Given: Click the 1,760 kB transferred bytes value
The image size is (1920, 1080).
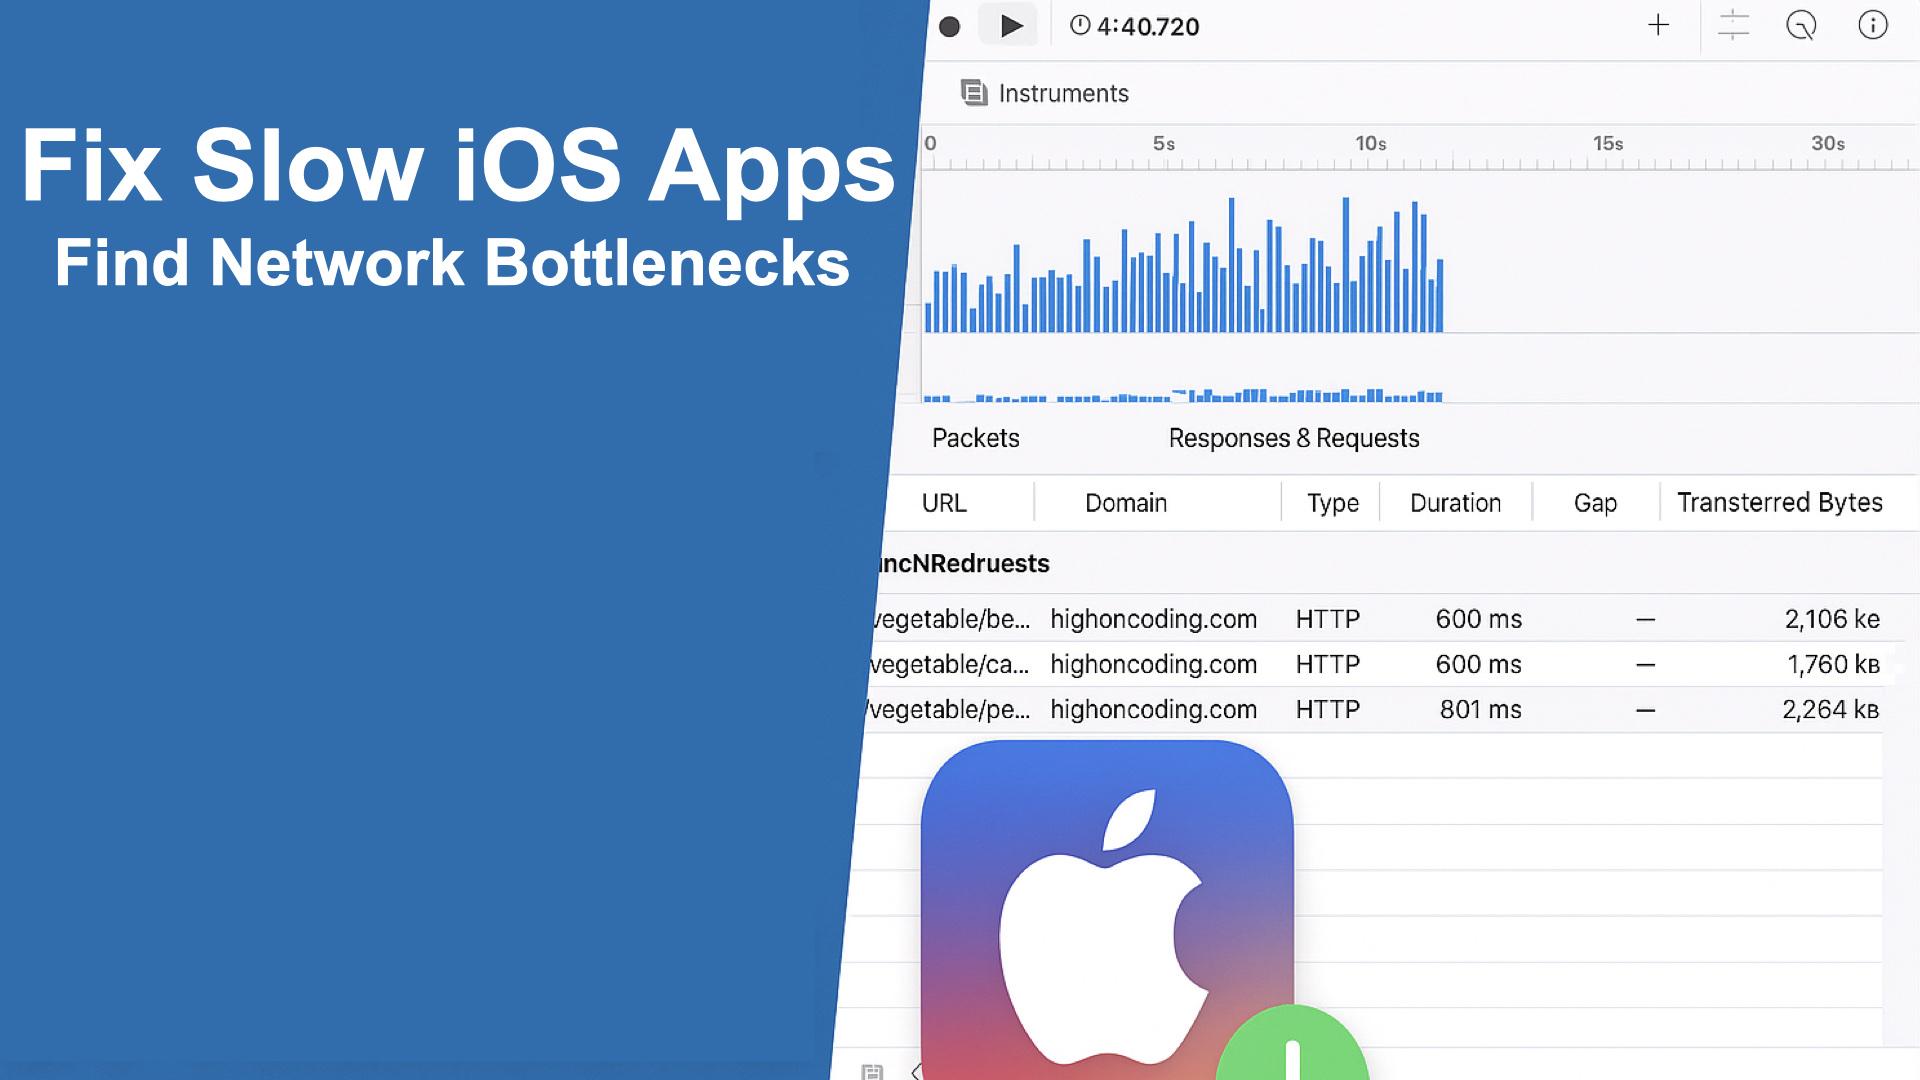Looking at the screenshot, I should [x=1833, y=664].
